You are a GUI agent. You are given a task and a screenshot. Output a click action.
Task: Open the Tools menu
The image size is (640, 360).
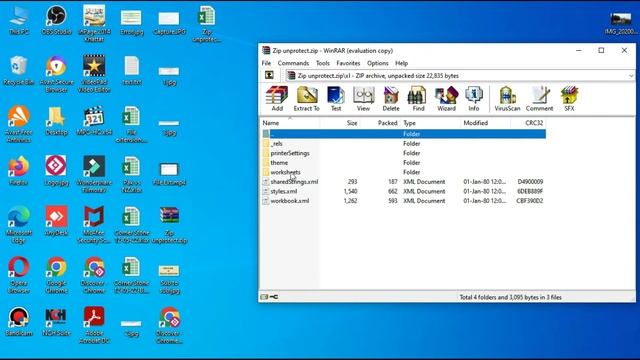(322, 63)
